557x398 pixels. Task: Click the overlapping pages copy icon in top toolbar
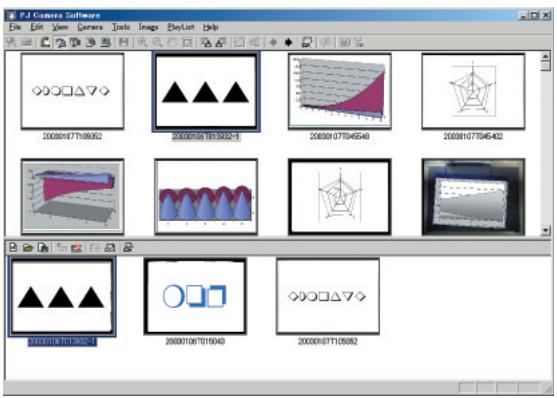coord(206,43)
